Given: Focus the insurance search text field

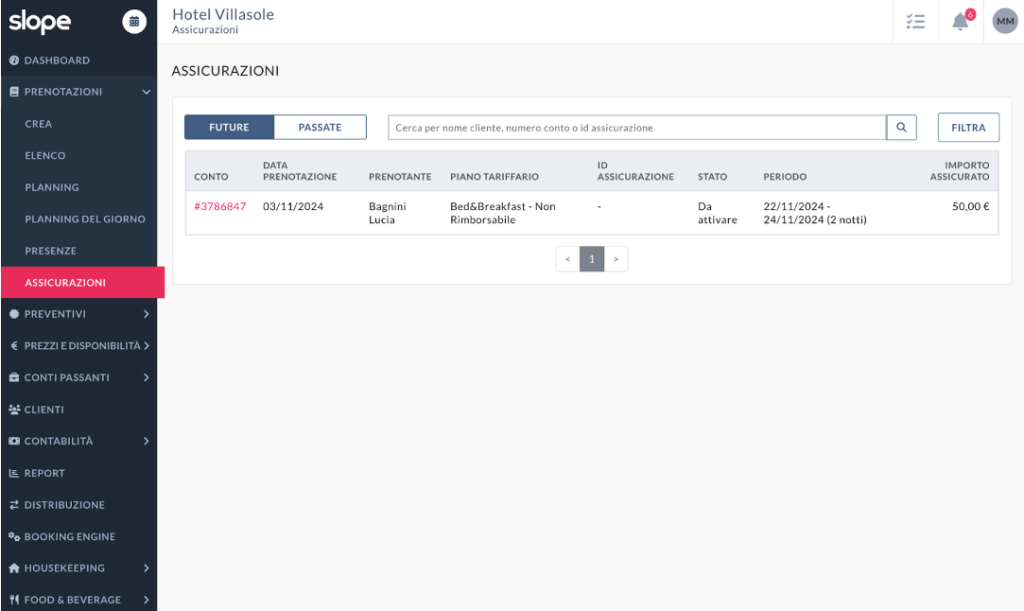Looking at the screenshot, I should [637, 127].
